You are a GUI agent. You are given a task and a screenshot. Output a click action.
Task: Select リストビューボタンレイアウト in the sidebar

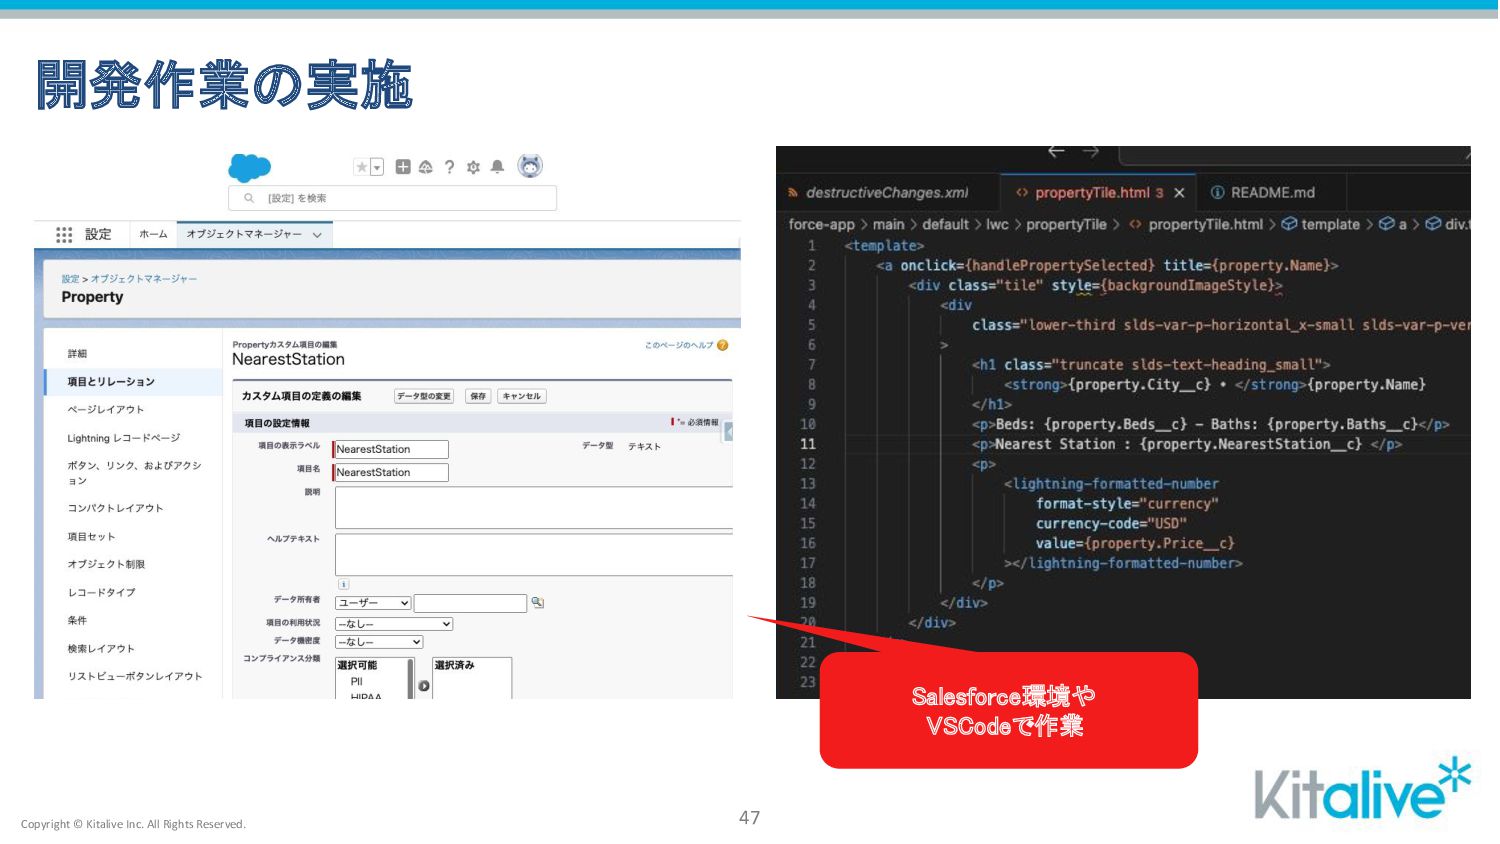point(133,677)
